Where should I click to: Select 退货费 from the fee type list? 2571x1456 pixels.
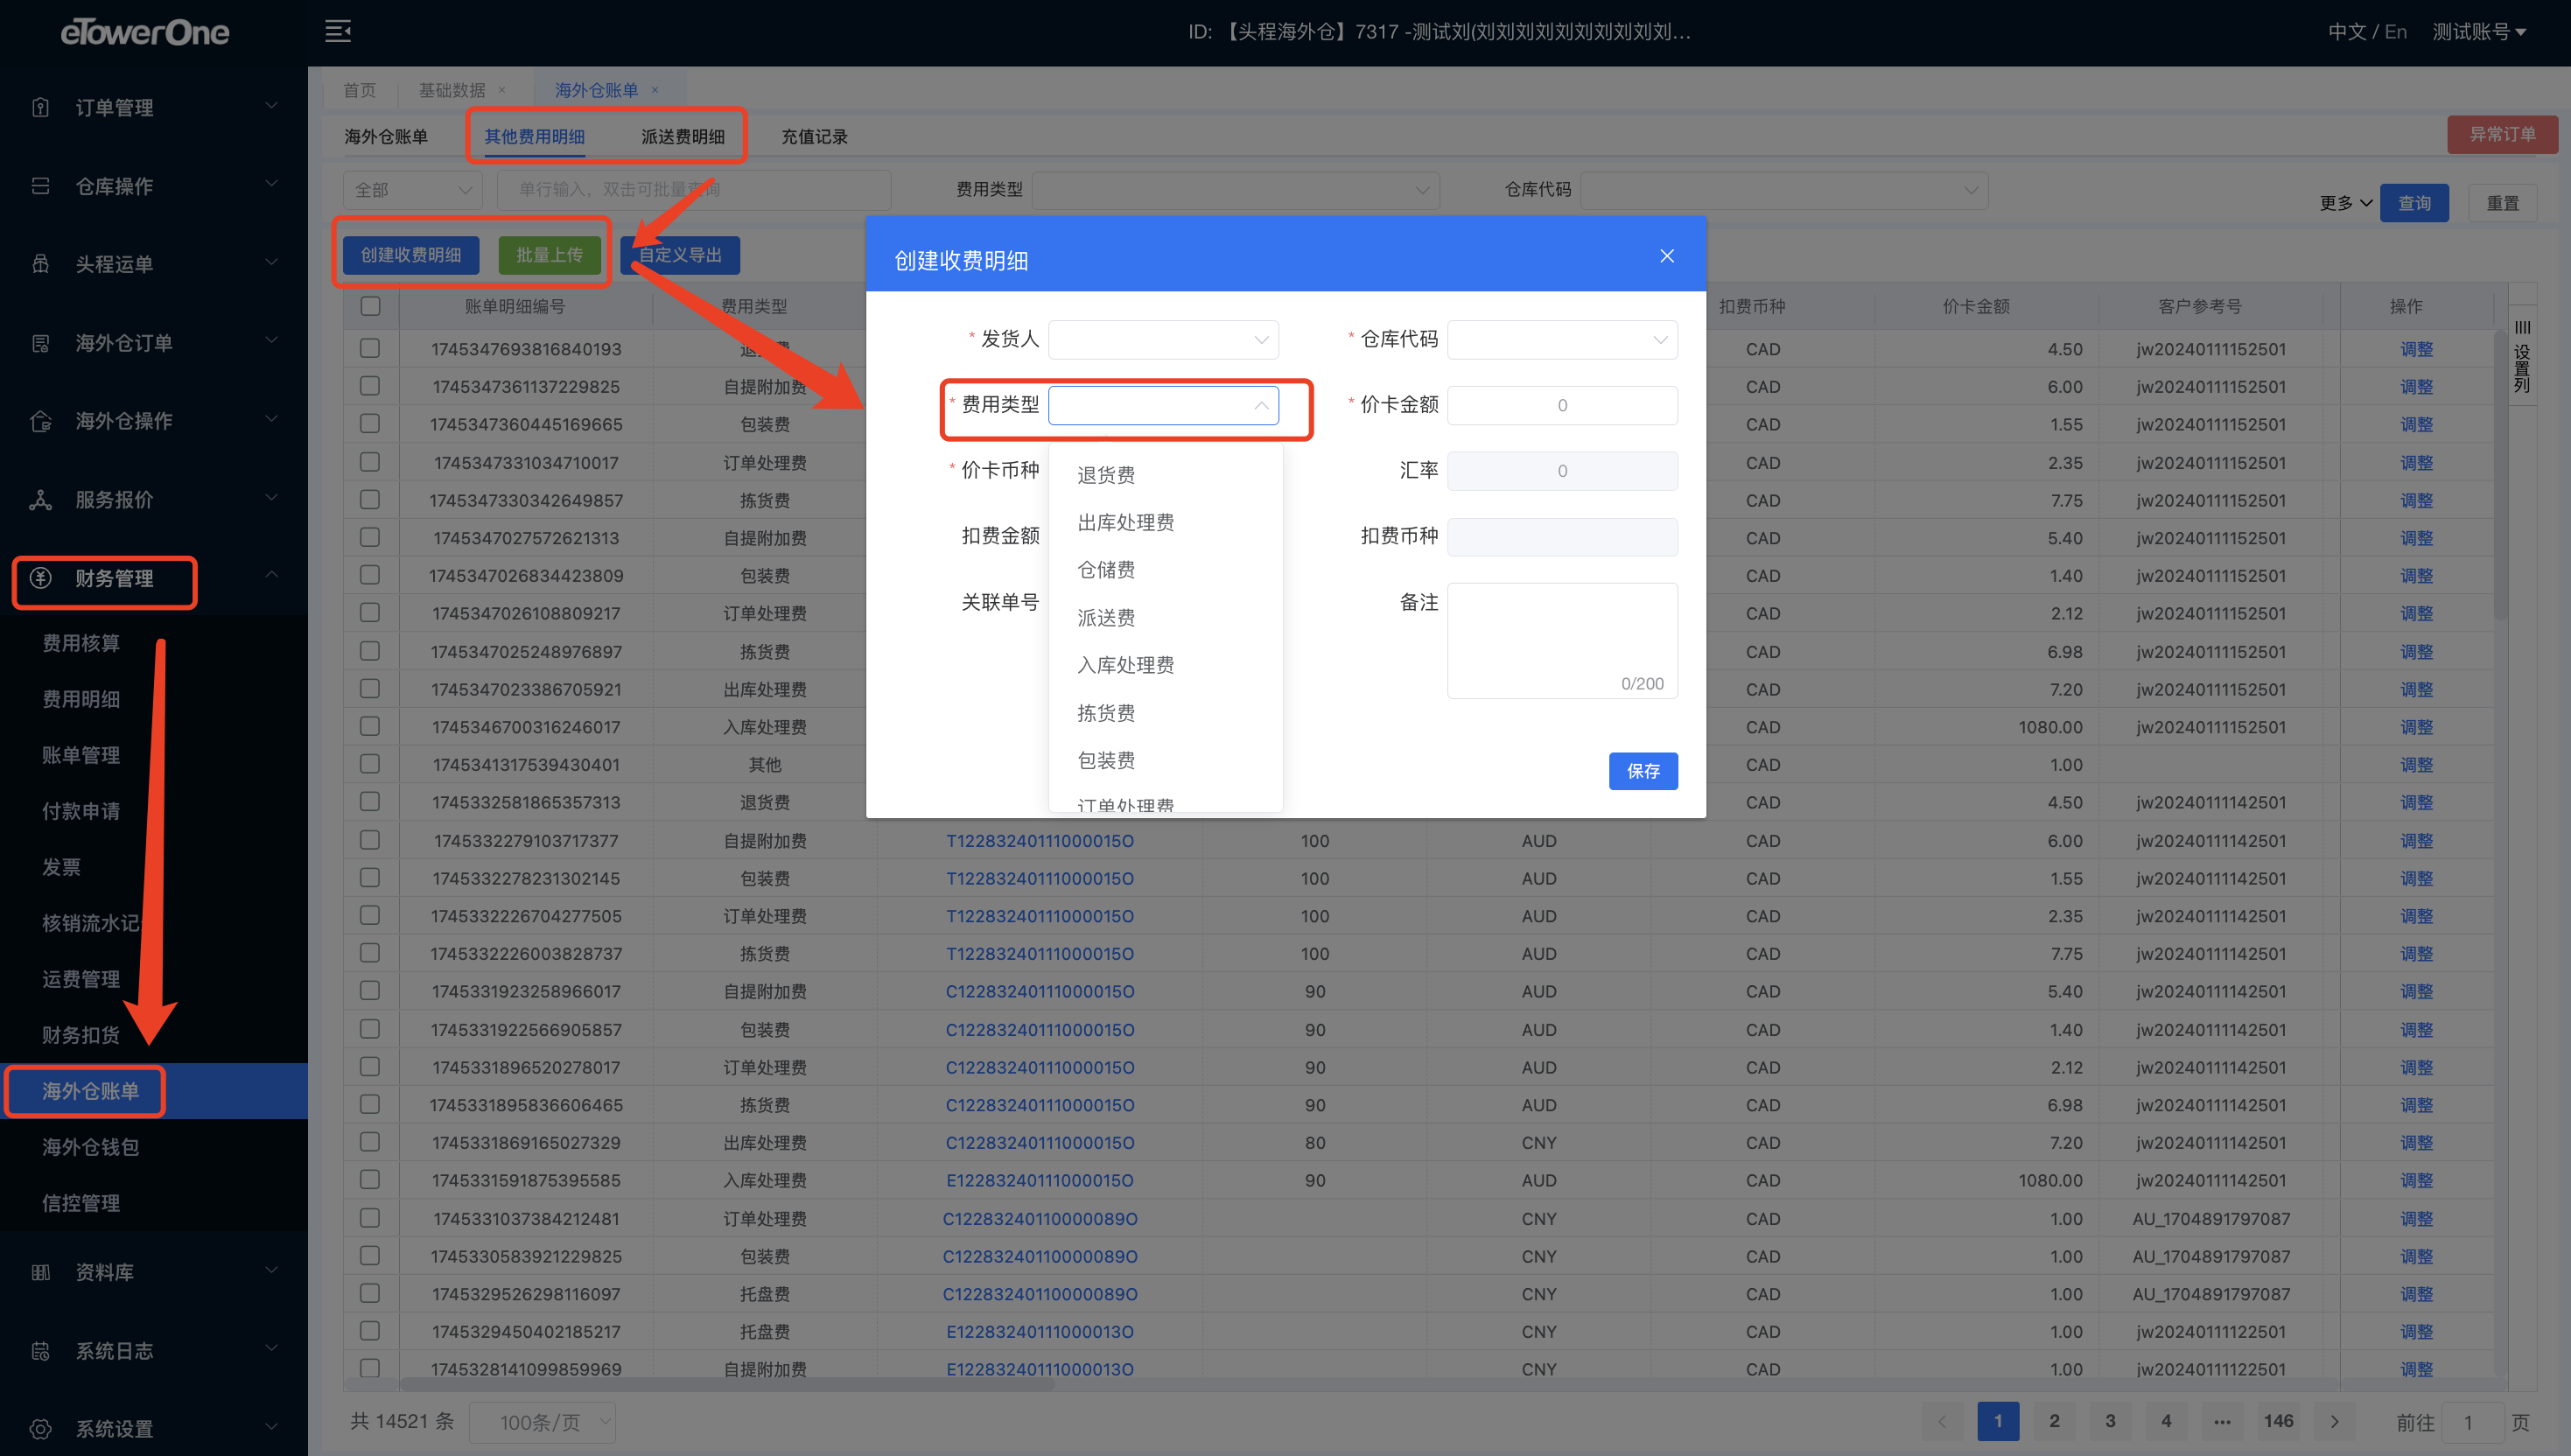(x=1165, y=475)
